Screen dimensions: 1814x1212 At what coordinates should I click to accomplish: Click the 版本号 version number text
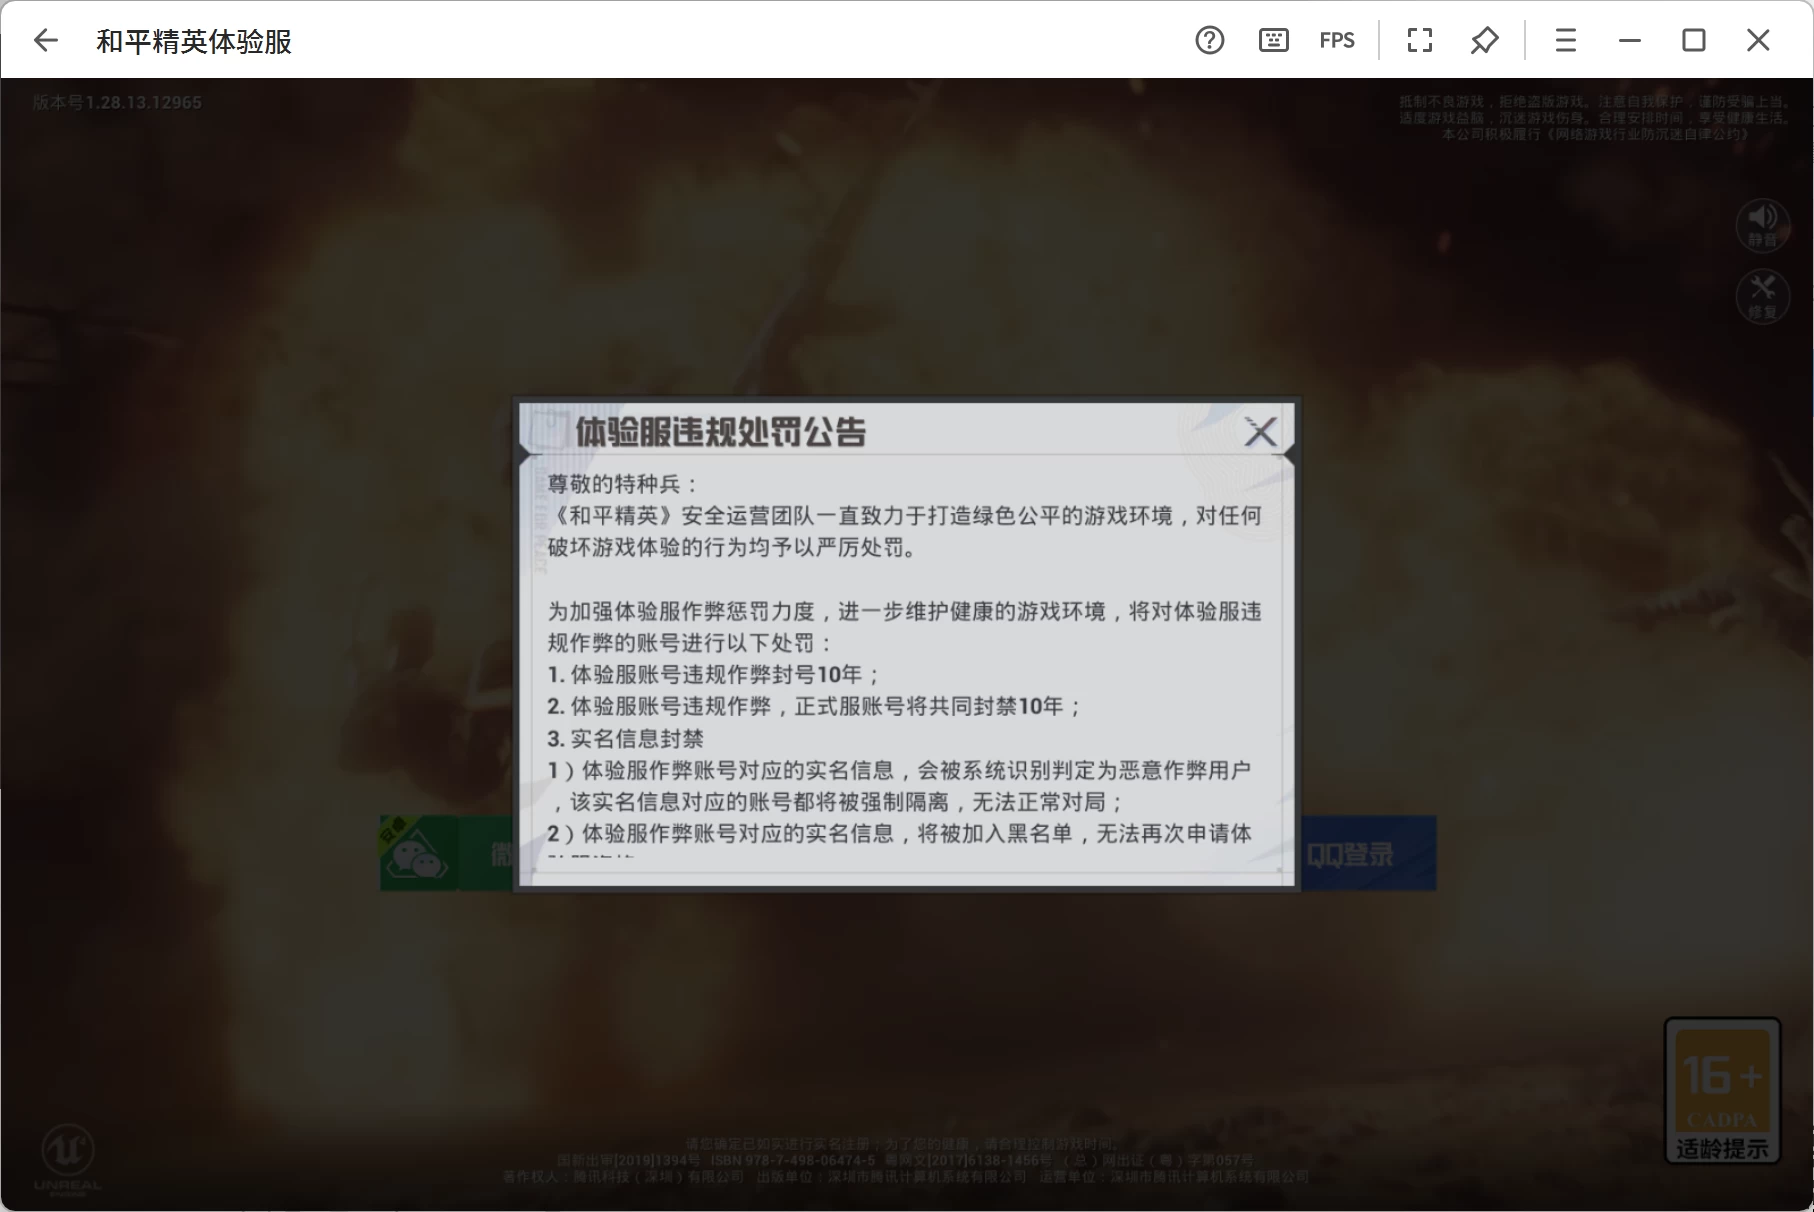tap(117, 102)
